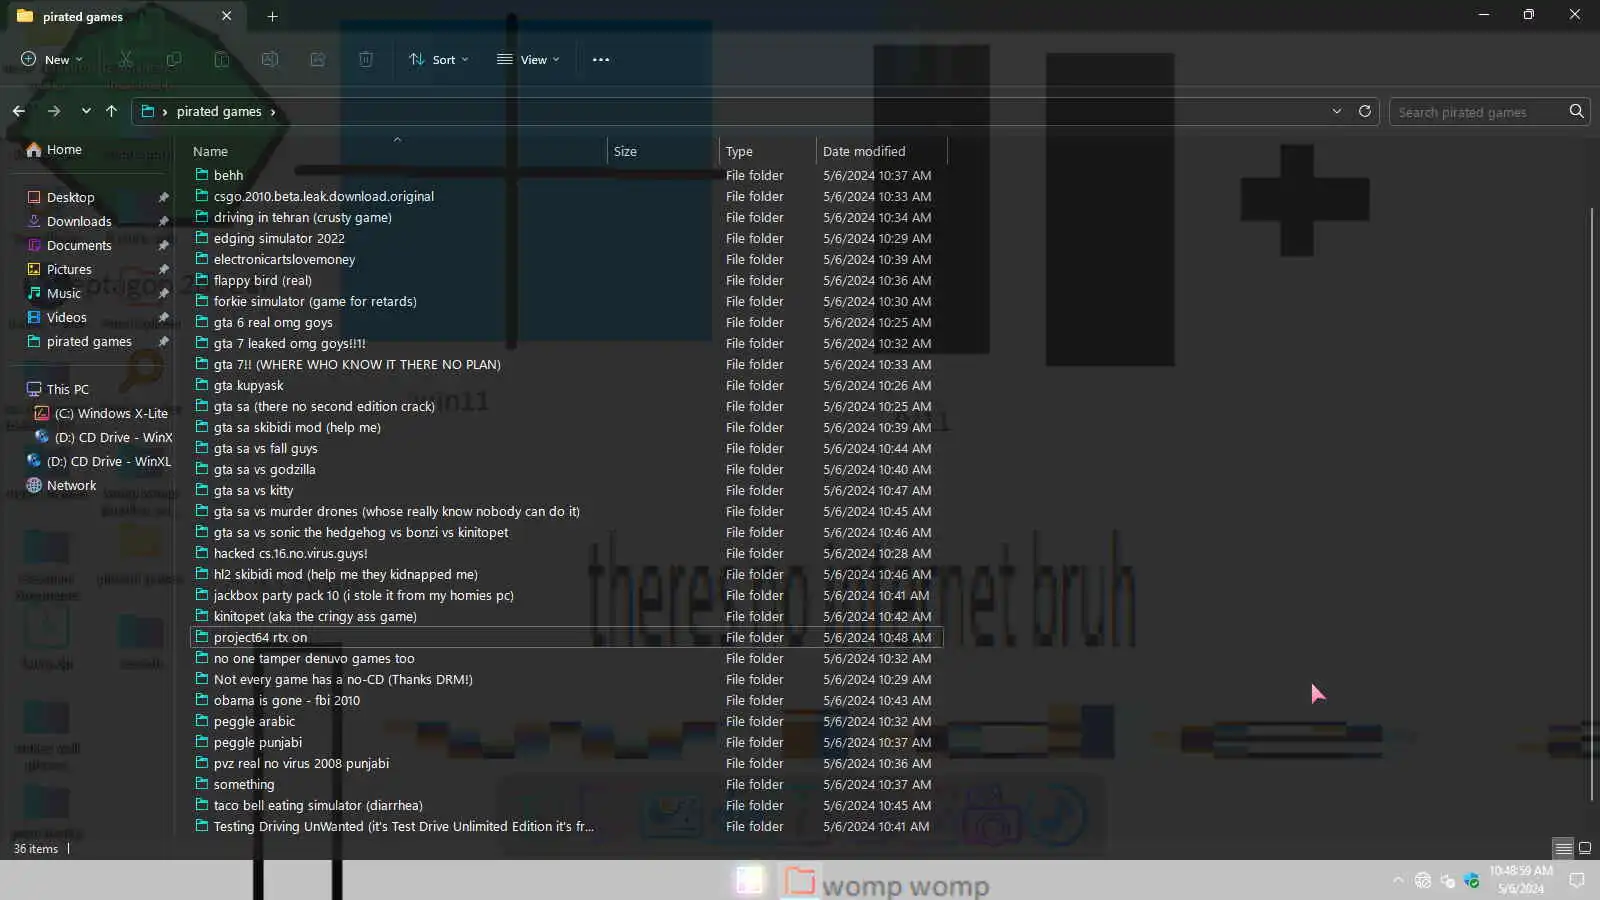This screenshot has width=1600, height=900.
Task: Show hidden tray icons chevron on taskbar
Action: (1398, 881)
